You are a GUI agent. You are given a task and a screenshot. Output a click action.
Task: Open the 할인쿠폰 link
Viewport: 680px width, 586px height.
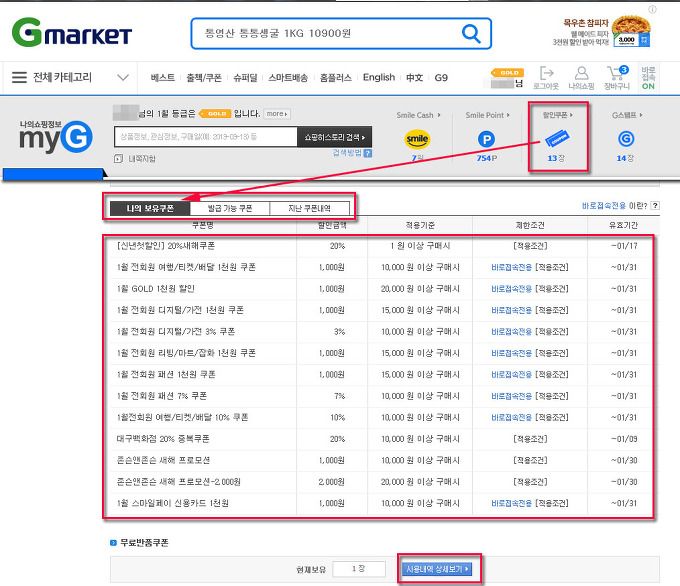point(557,115)
